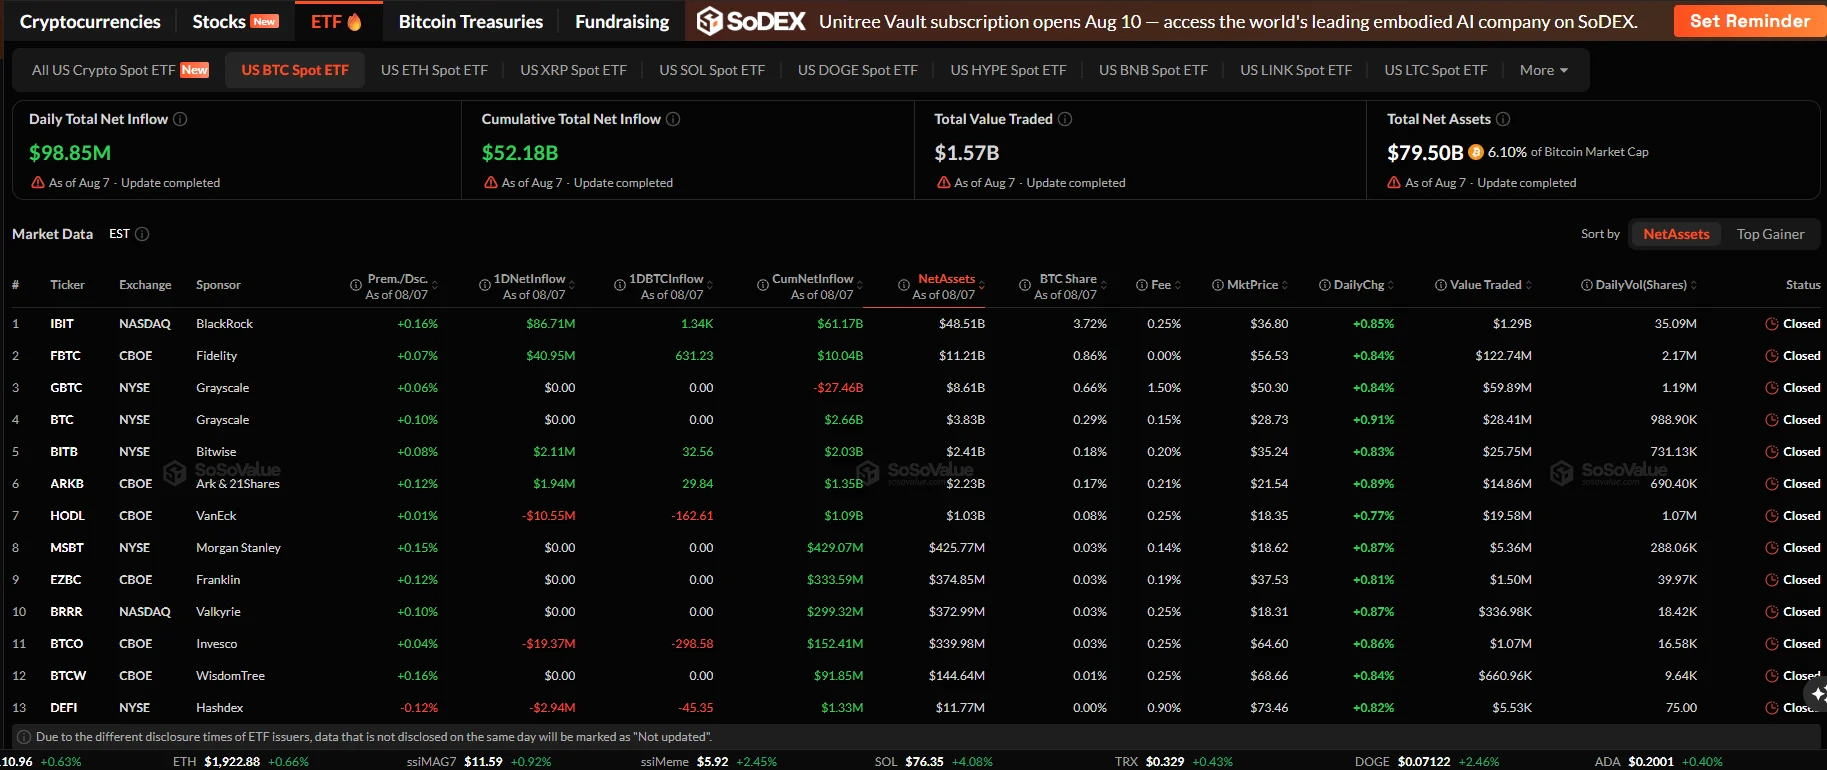The image size is (1827, 770).
Task: Open the Stocks tab
Action: (x=235, y=21)
